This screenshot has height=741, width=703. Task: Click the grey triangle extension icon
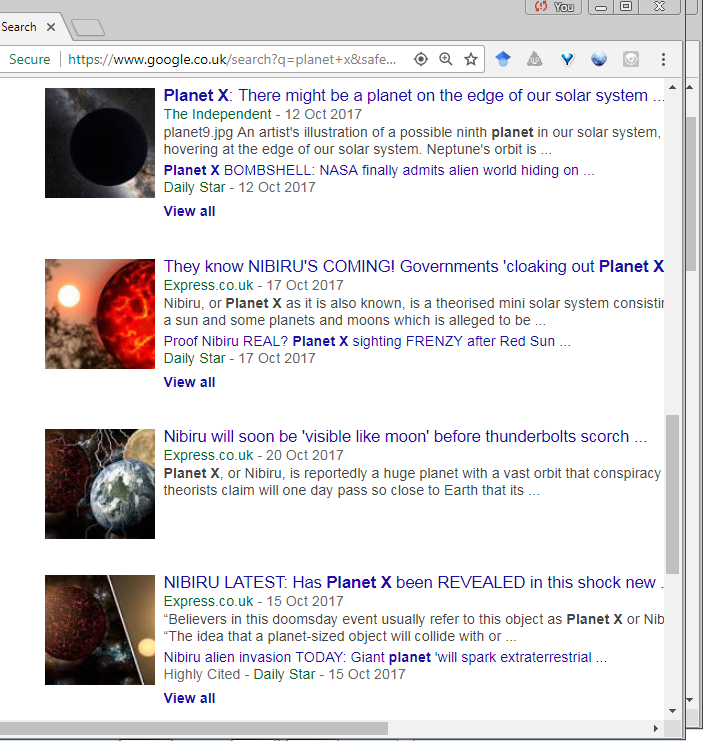tap(535, 59)
